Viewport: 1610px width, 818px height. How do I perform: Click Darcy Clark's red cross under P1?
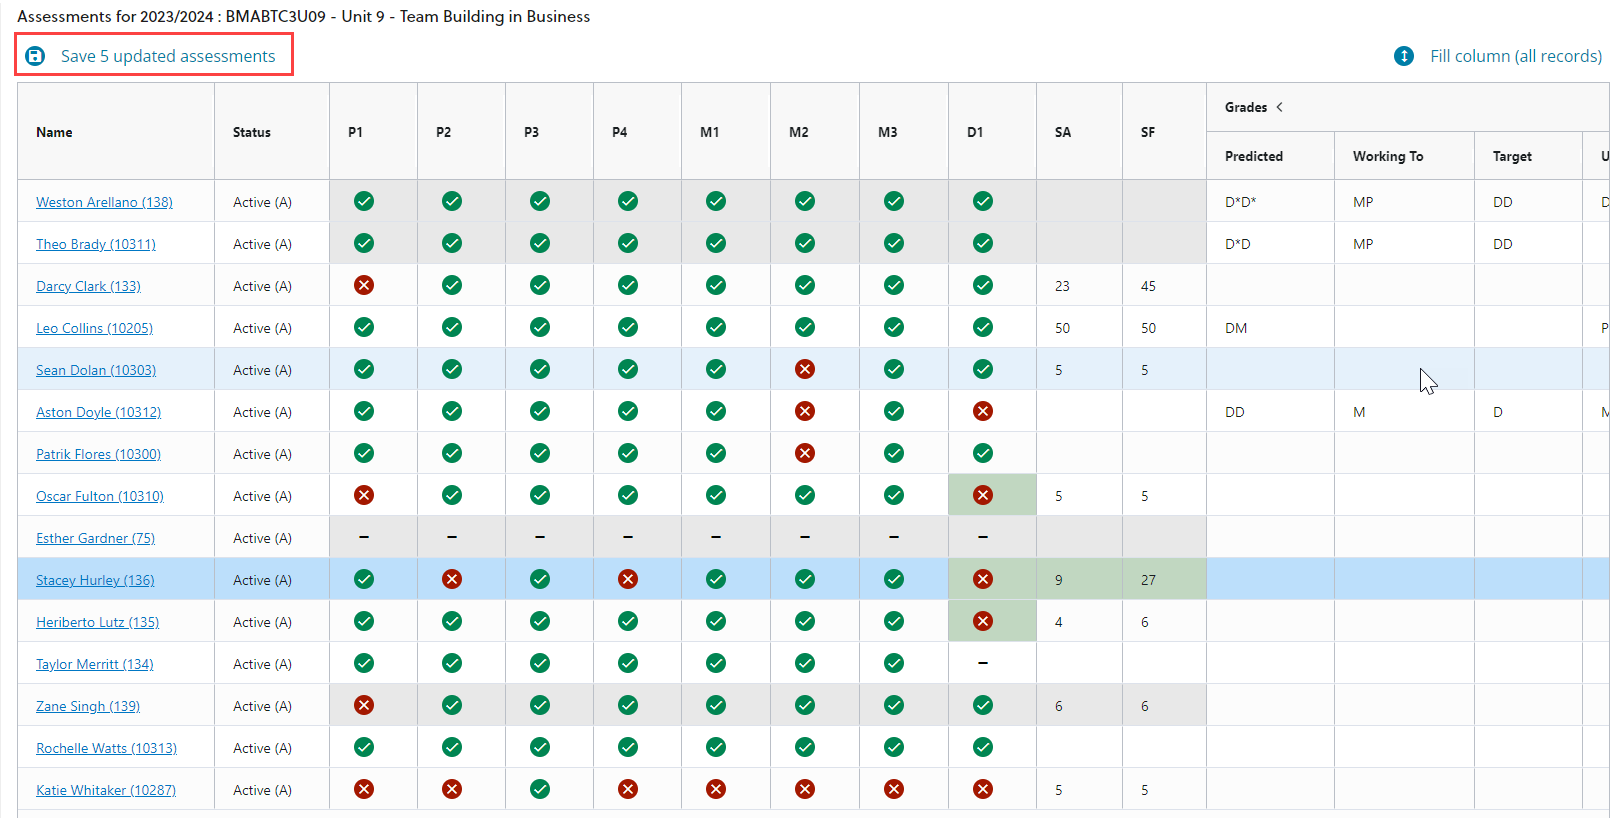coord(364,286)
